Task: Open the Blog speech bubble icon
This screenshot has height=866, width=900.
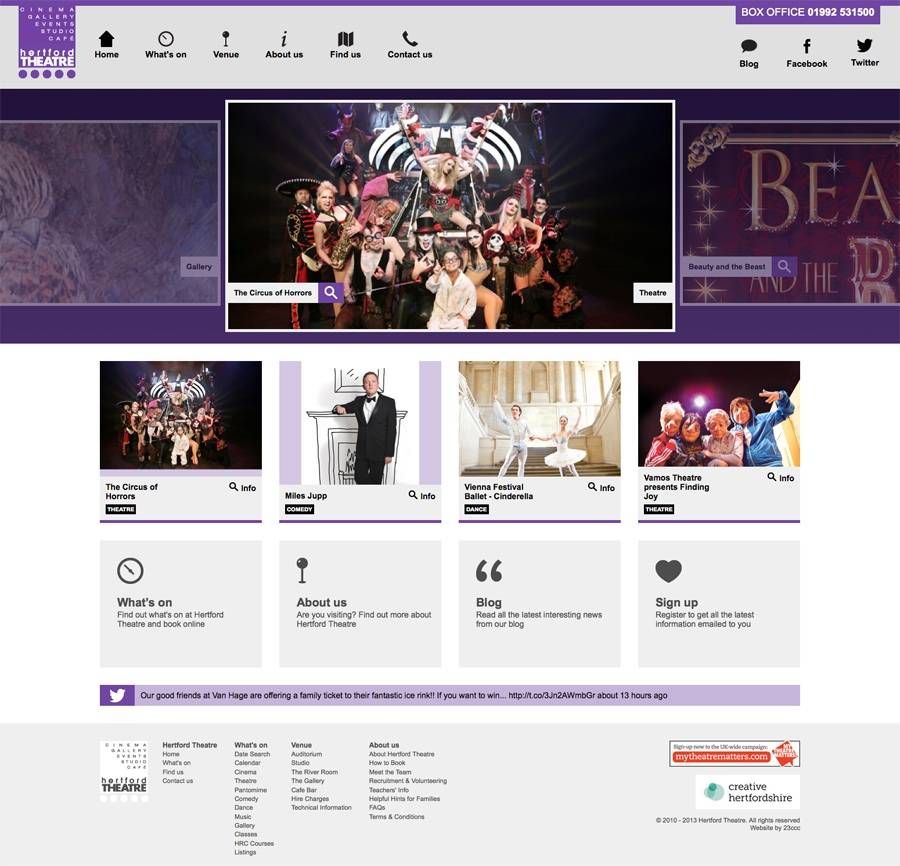Action: 748,46
